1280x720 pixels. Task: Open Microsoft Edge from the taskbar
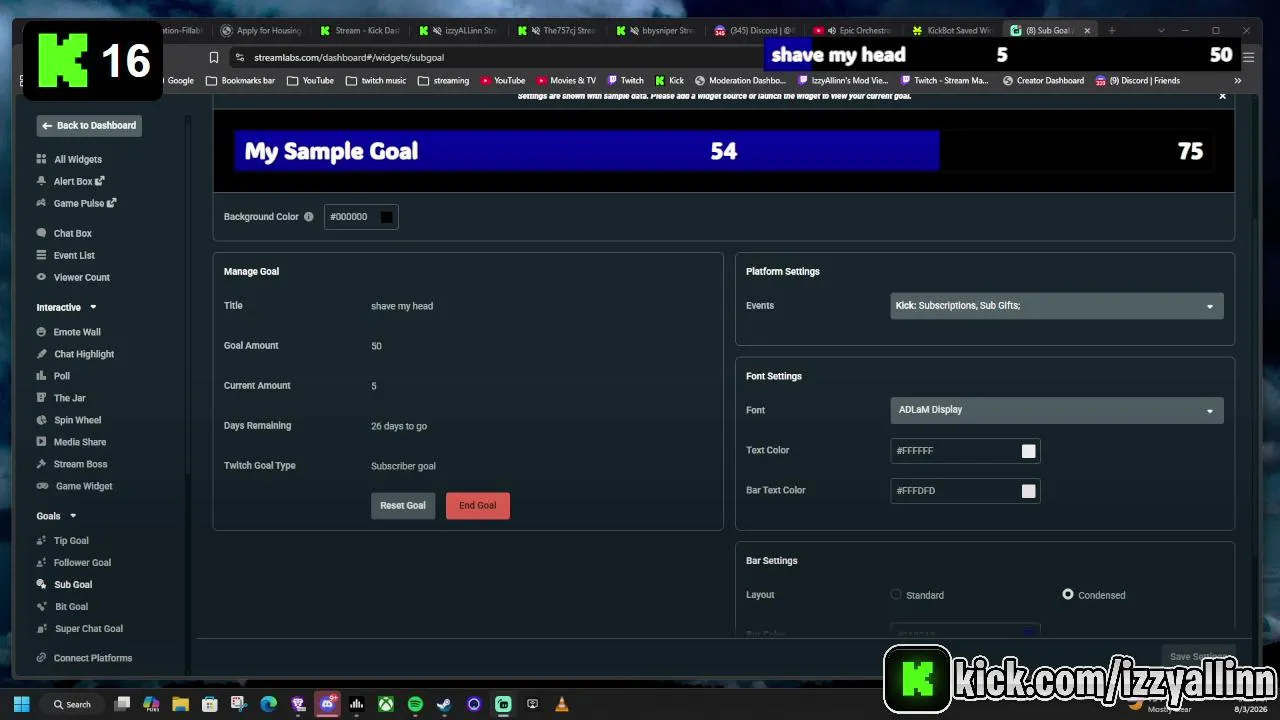coord(268,704)
